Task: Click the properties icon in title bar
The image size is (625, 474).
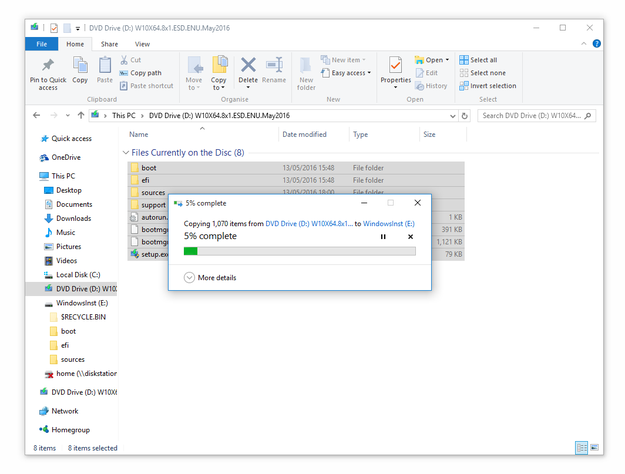Action: click(x=54, y=28)
